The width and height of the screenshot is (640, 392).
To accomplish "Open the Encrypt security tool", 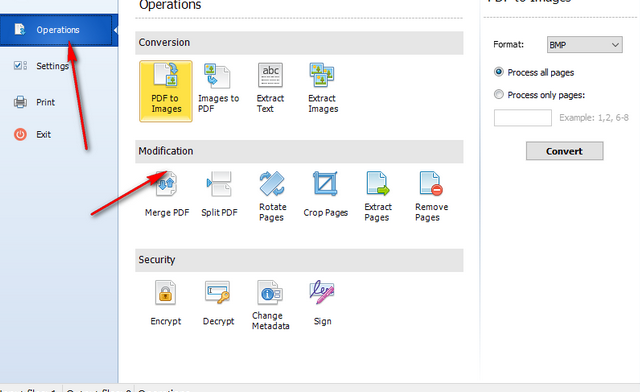I will pos(165,303).
